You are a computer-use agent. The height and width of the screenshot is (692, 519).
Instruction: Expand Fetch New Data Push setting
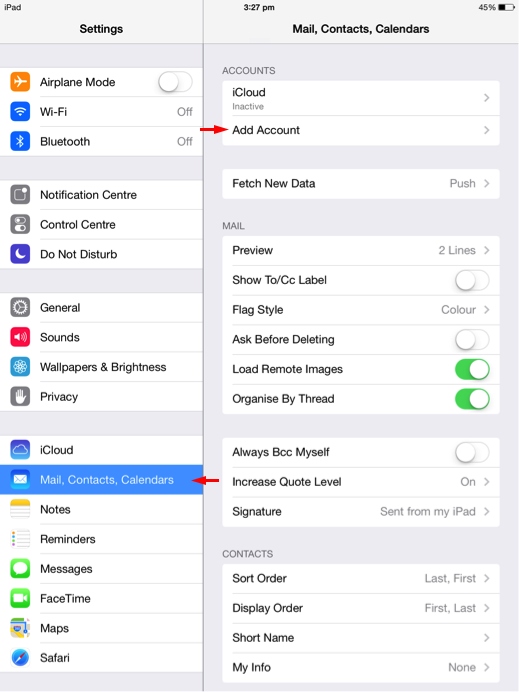[361, 184]
